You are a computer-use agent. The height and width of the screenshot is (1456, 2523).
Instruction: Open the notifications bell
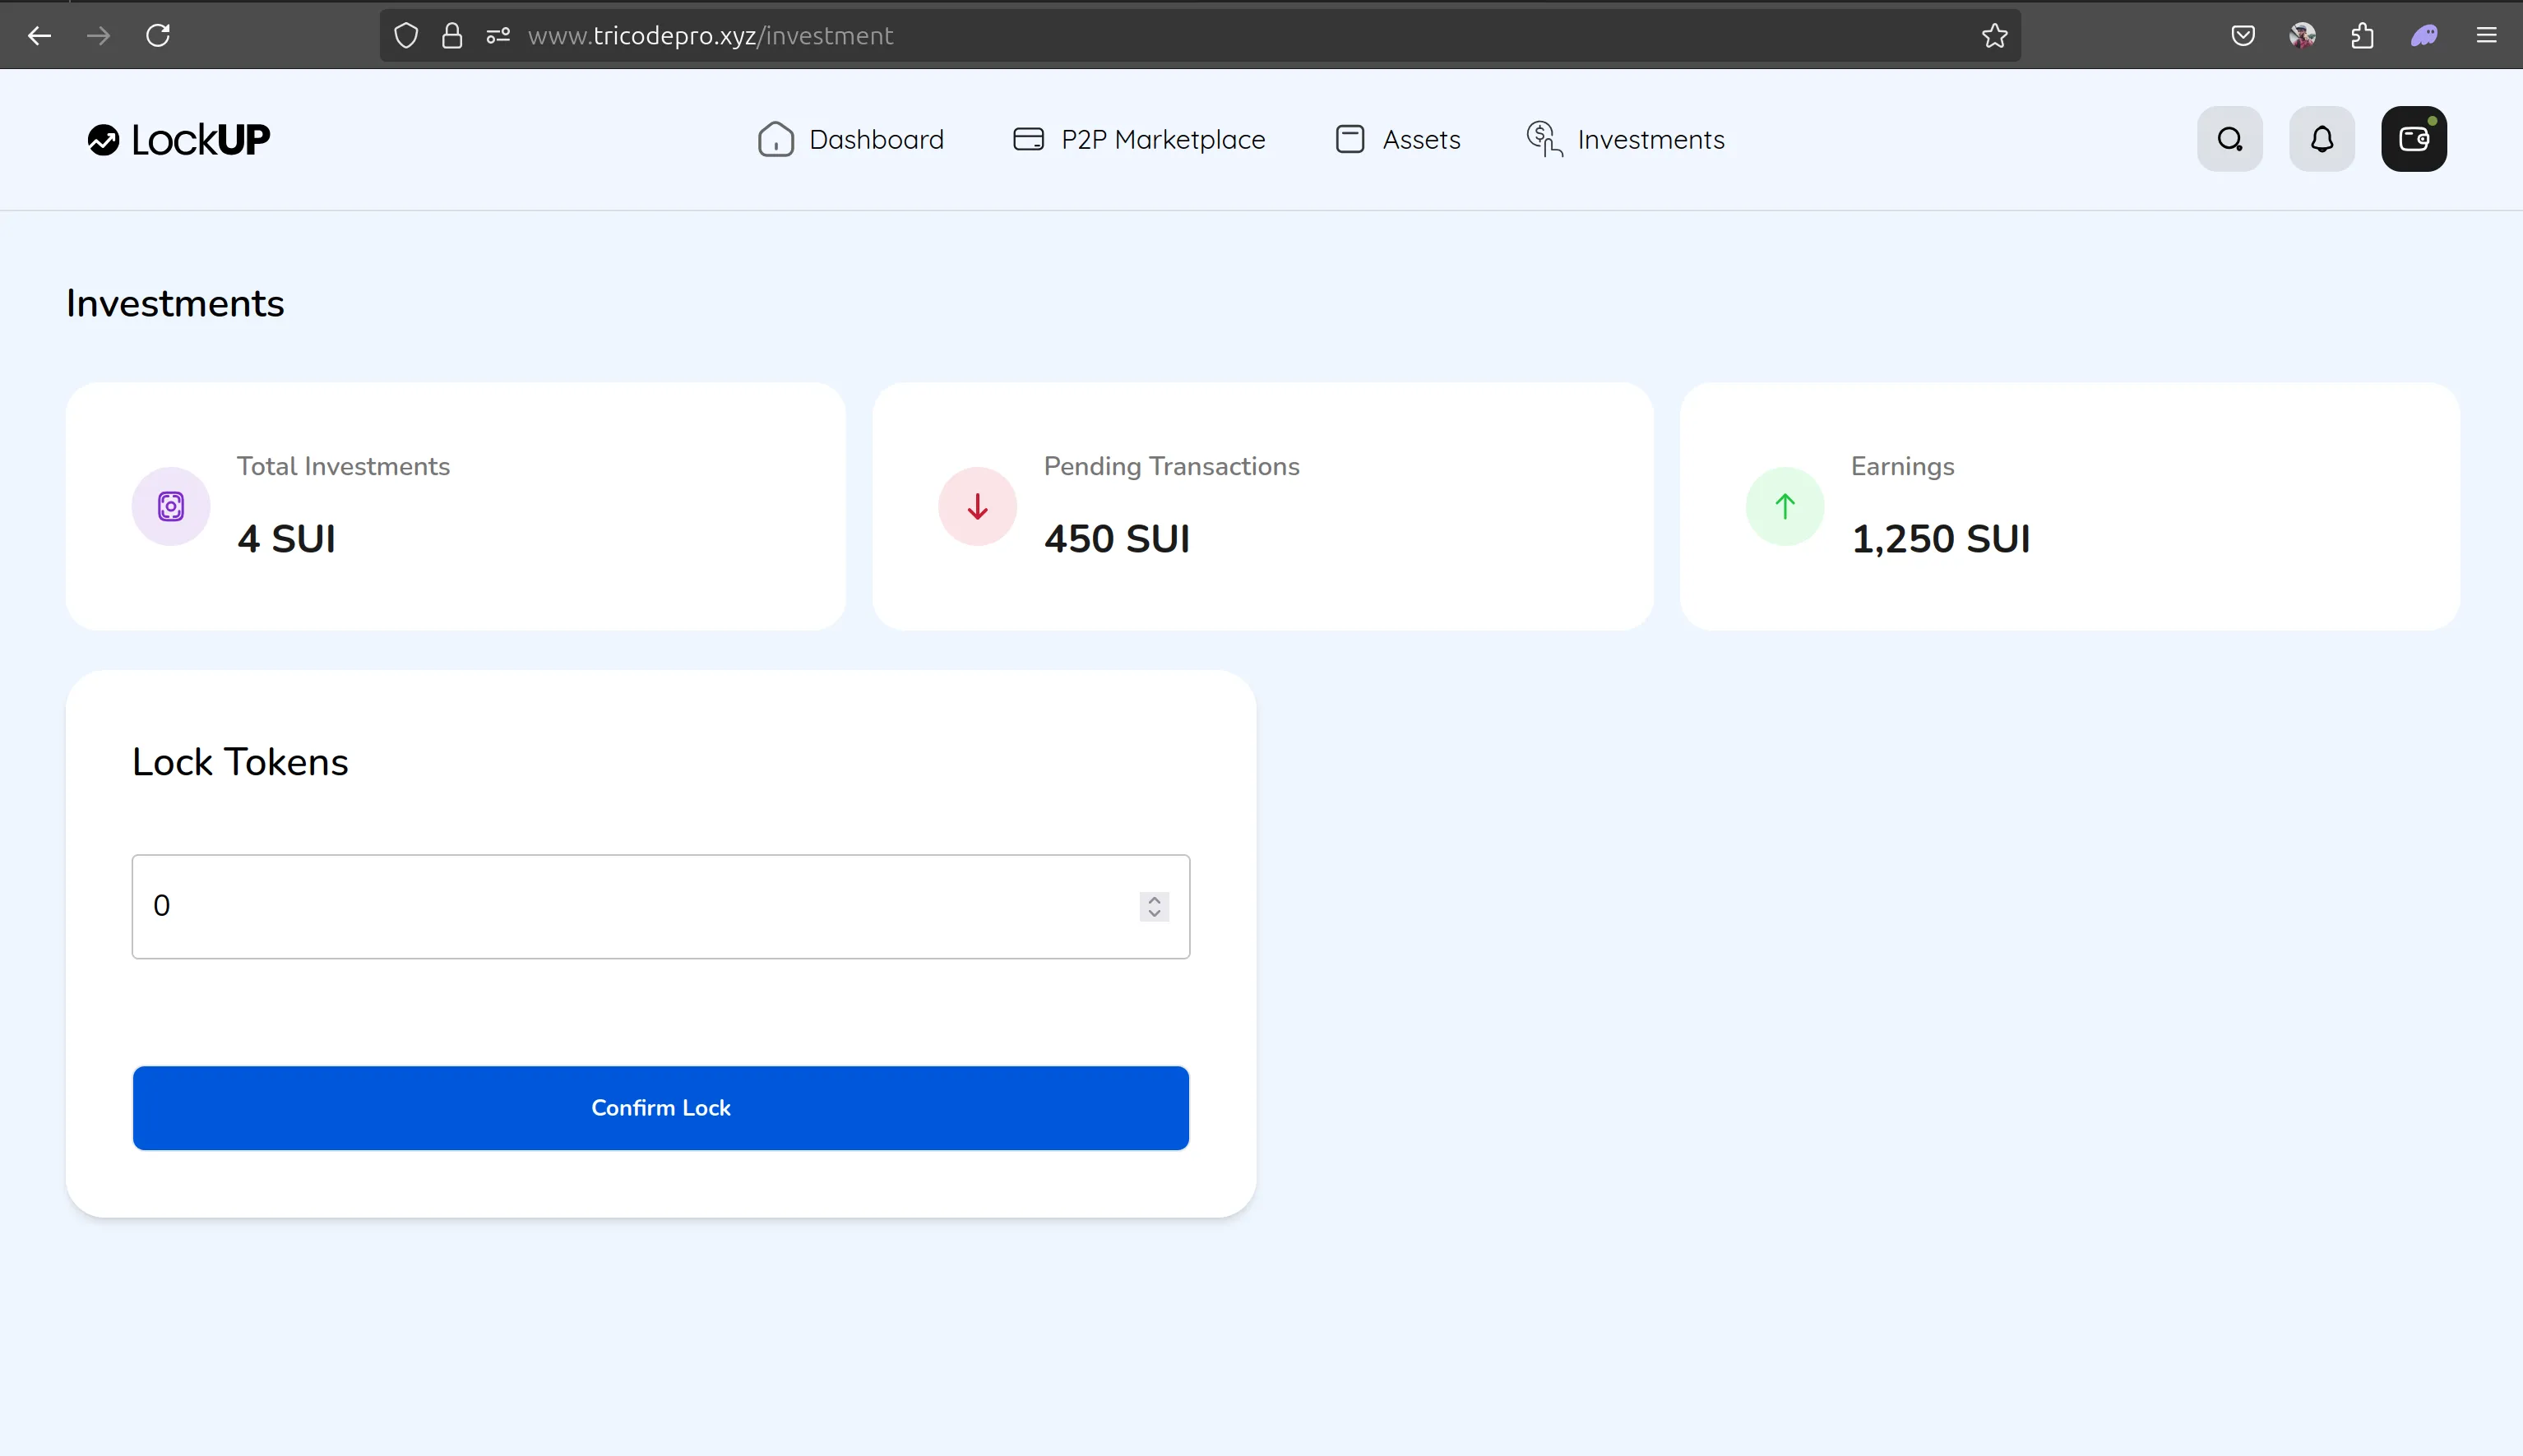pos(2321,138)
